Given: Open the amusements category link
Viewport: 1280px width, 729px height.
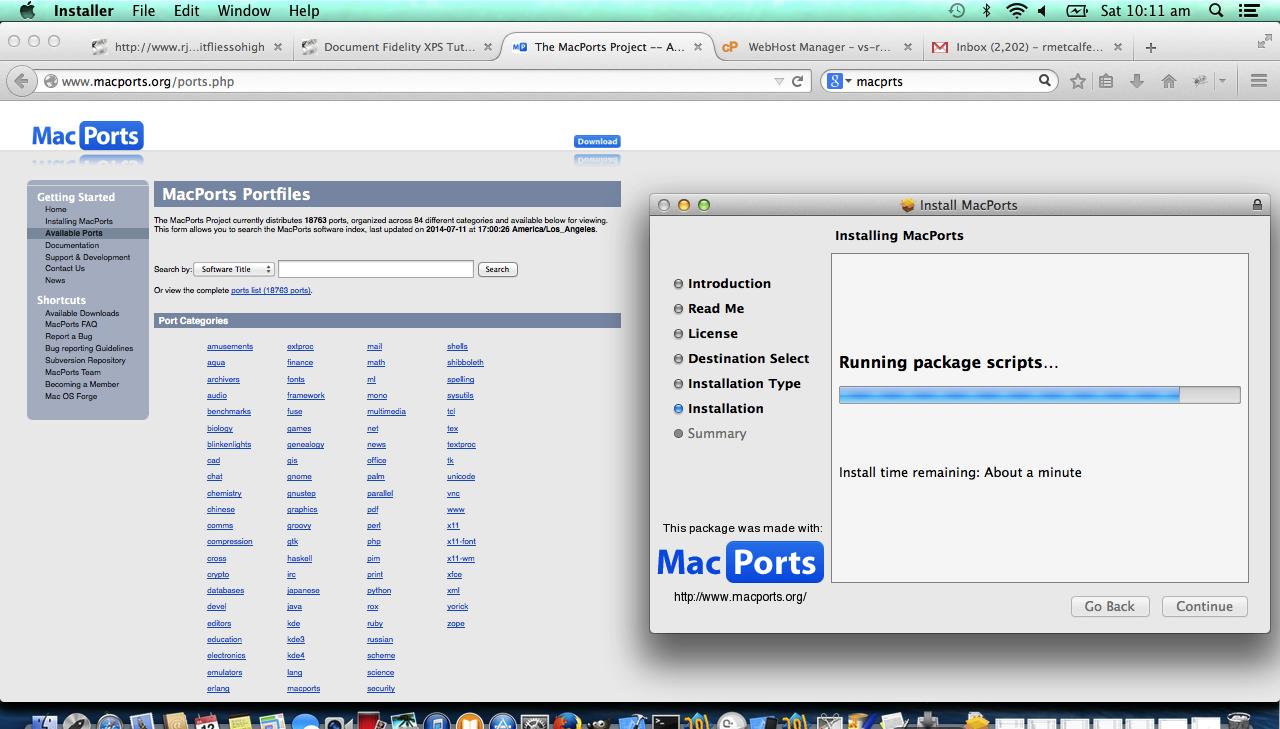Looking at the screenshot, I should pyautogui.click(x=230, y=347).
